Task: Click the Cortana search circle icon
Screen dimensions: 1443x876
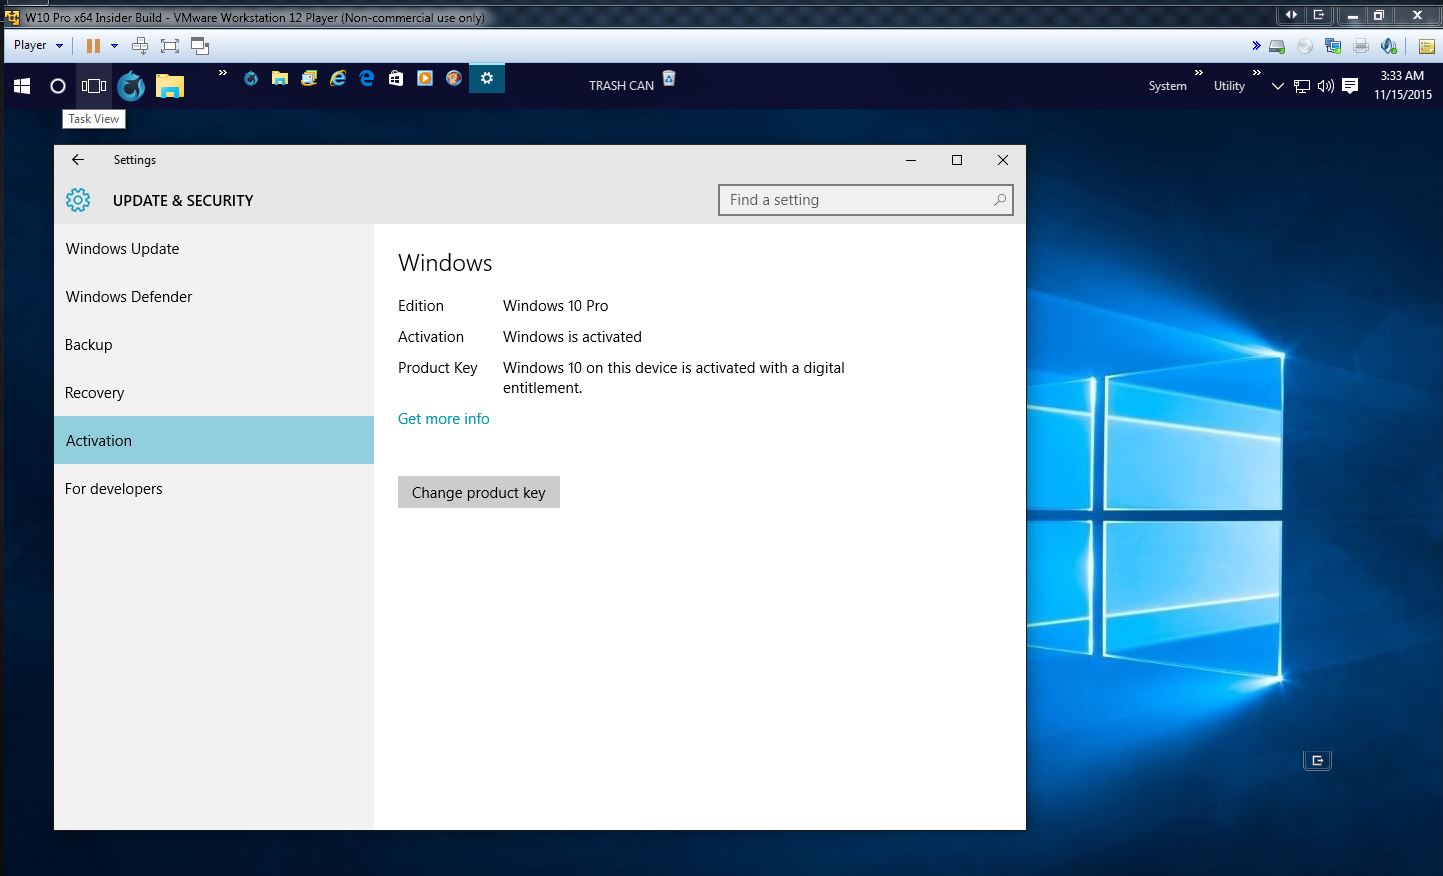Action: pyautogui.click(x=58, y=86)
